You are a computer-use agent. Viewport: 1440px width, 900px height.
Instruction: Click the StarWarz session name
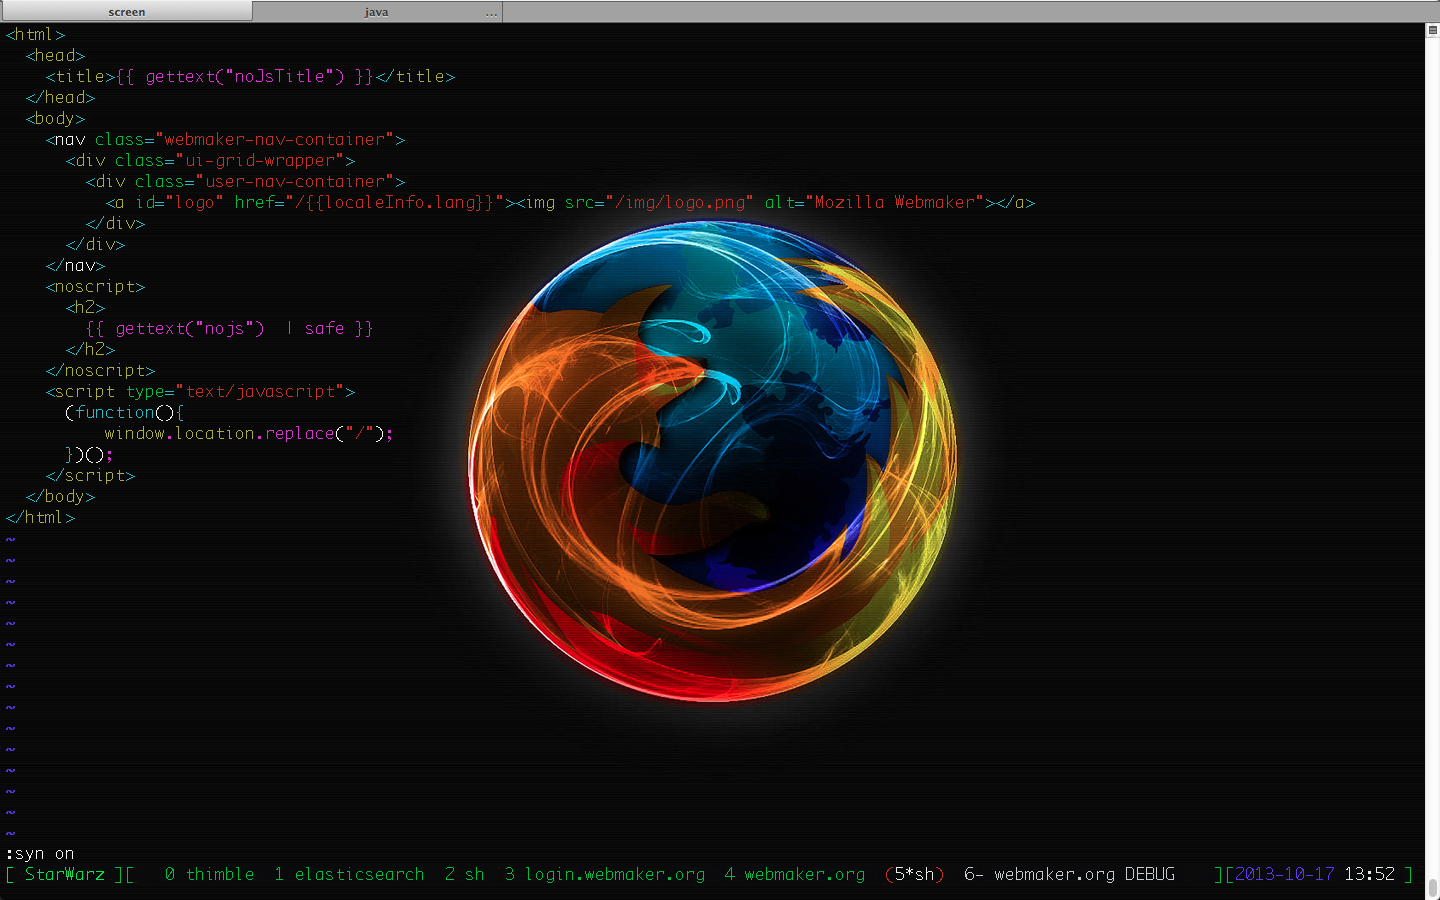tap(66, 874)
